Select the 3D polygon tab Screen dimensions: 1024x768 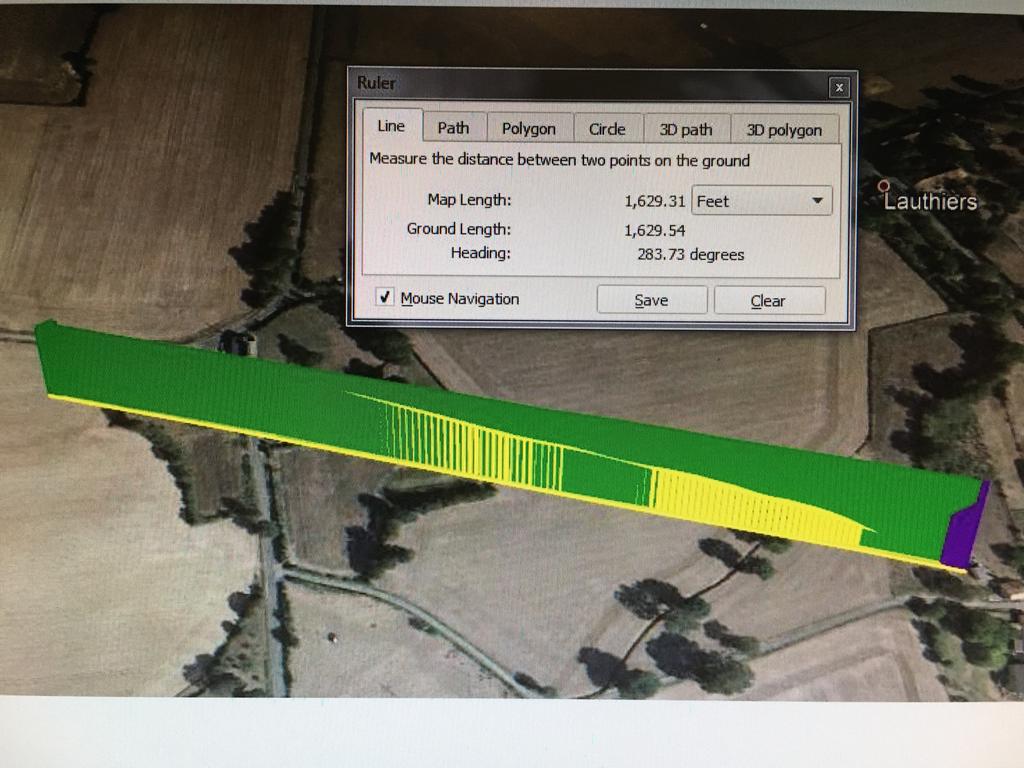(x=784, y=130)
